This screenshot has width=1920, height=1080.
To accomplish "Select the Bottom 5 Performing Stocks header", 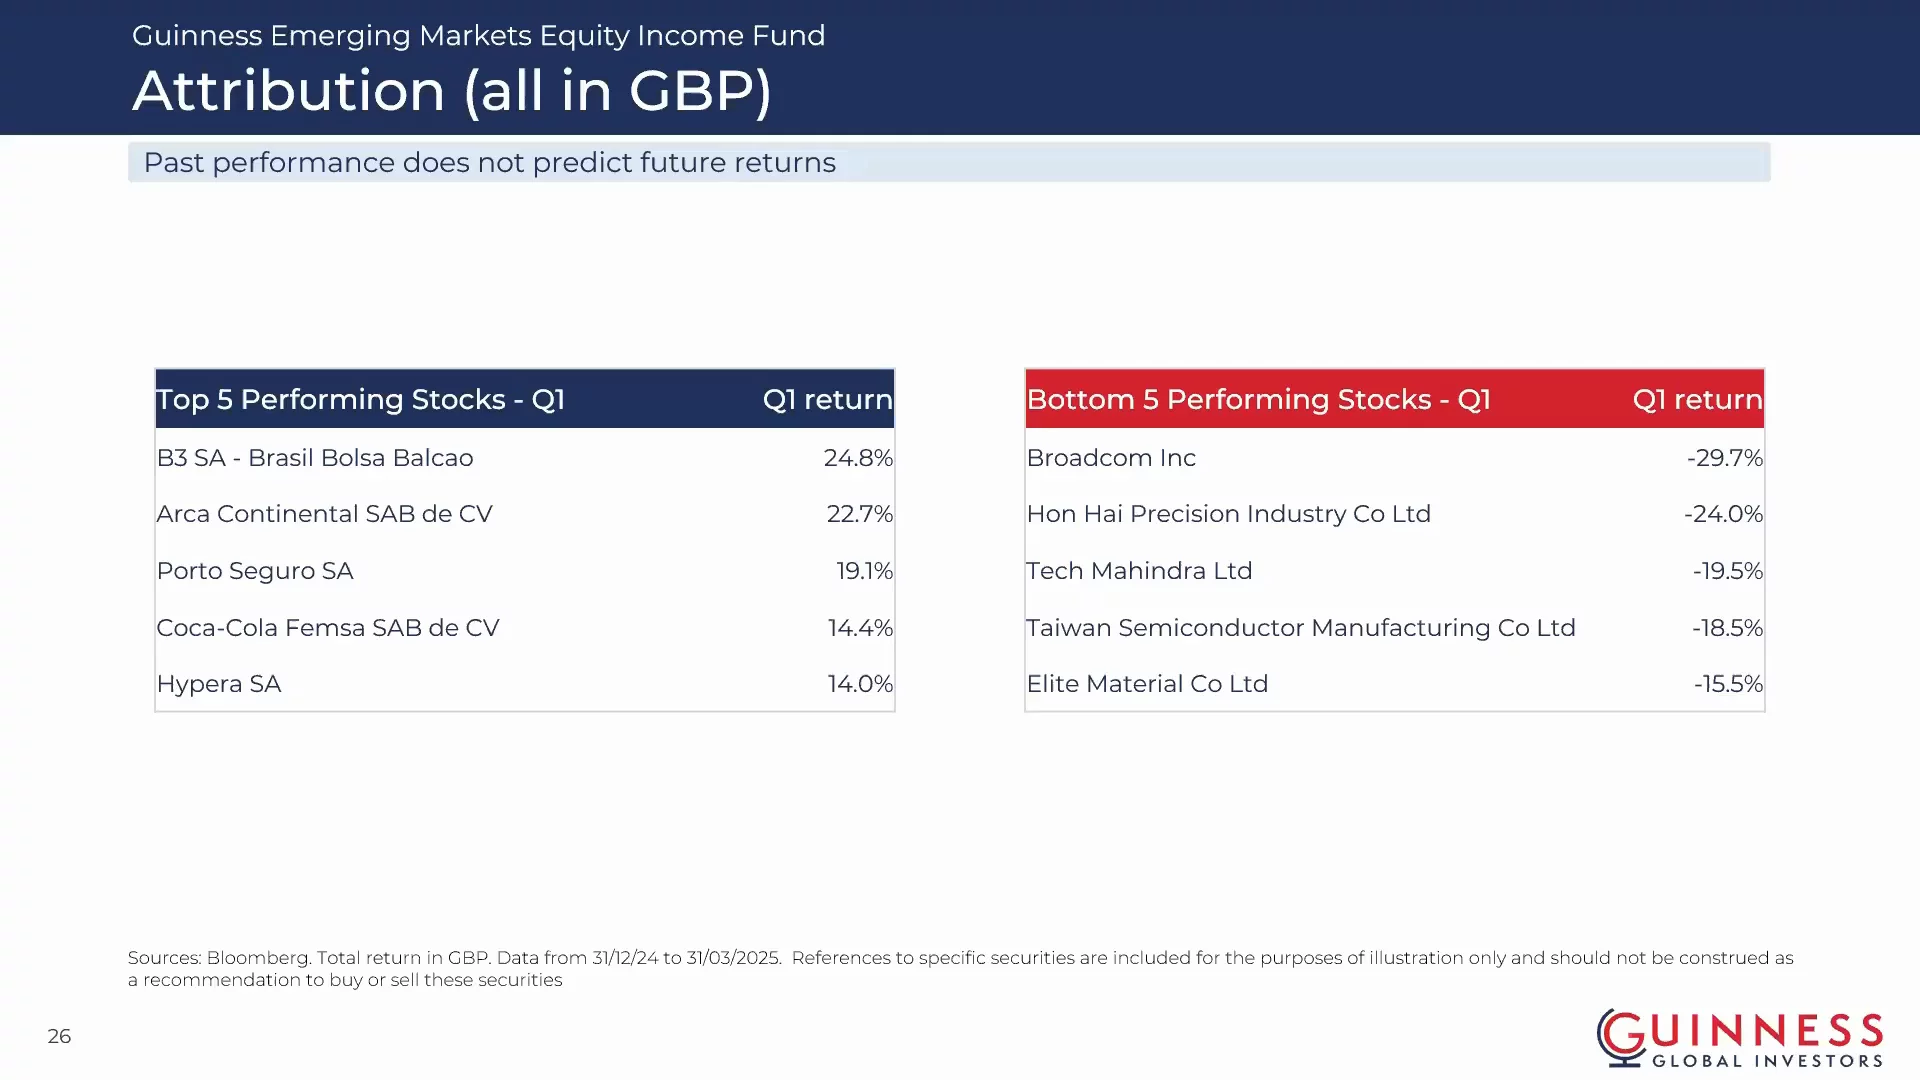I will pos(1395,399).
